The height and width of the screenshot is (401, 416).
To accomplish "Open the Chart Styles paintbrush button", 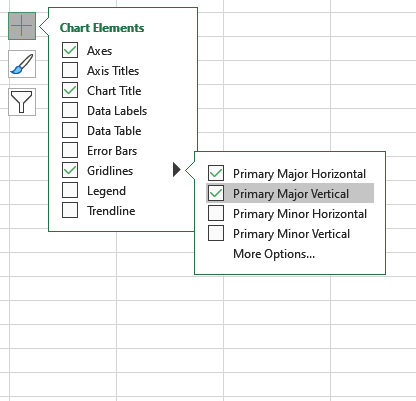I will 22,64.
